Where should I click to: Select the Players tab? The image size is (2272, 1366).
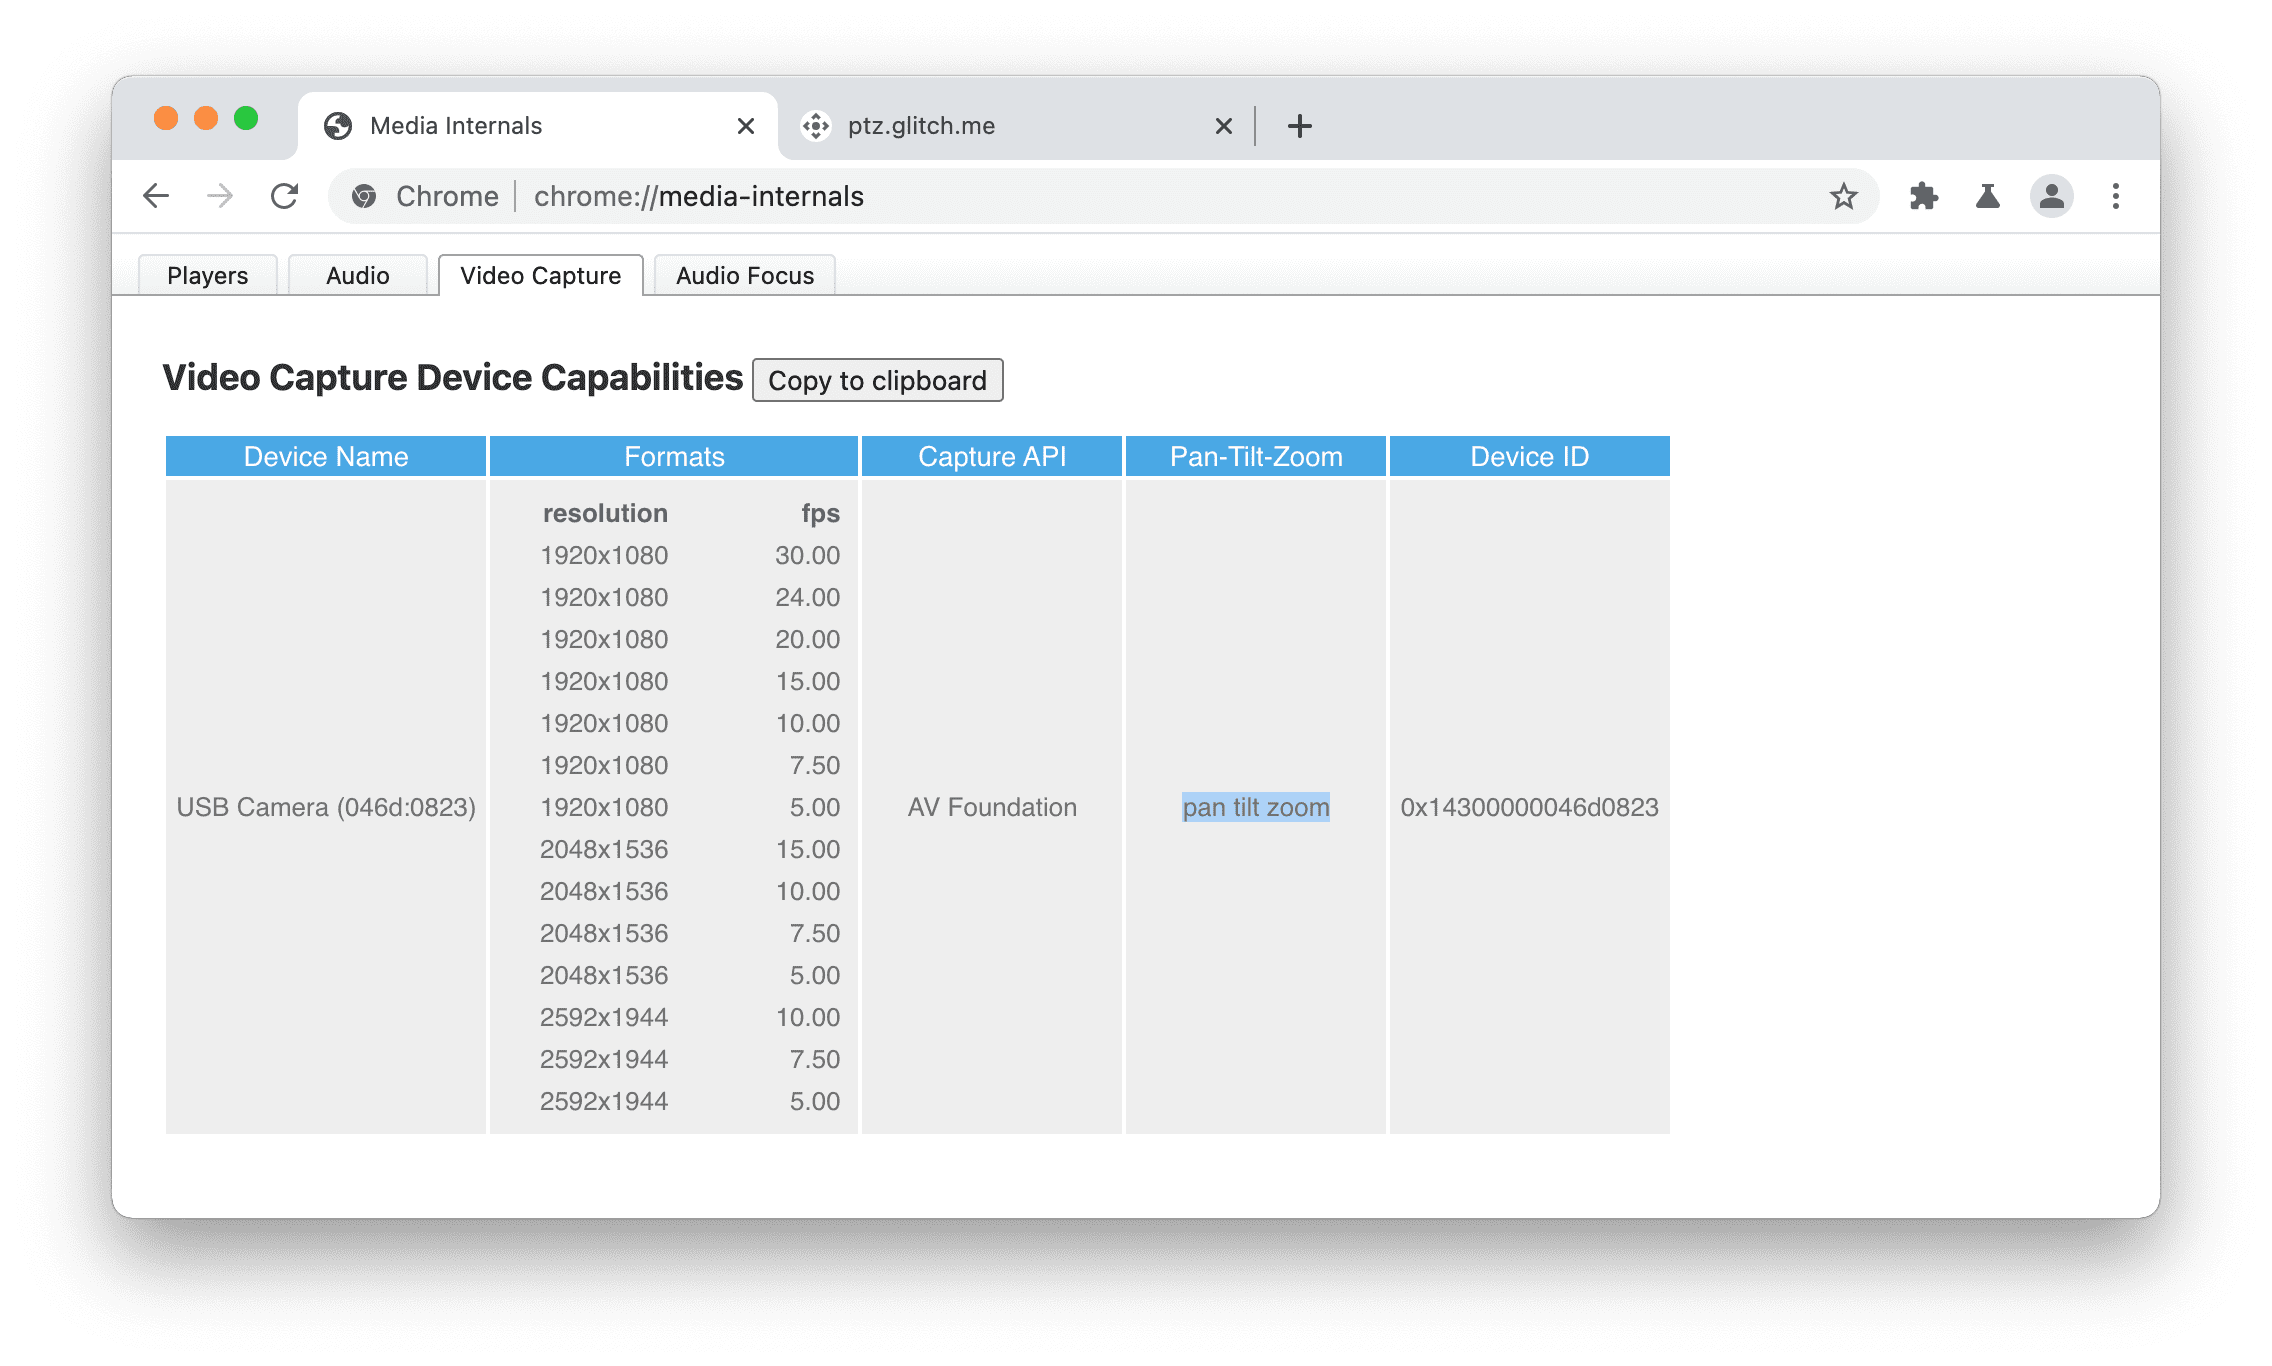coord(209,274)
